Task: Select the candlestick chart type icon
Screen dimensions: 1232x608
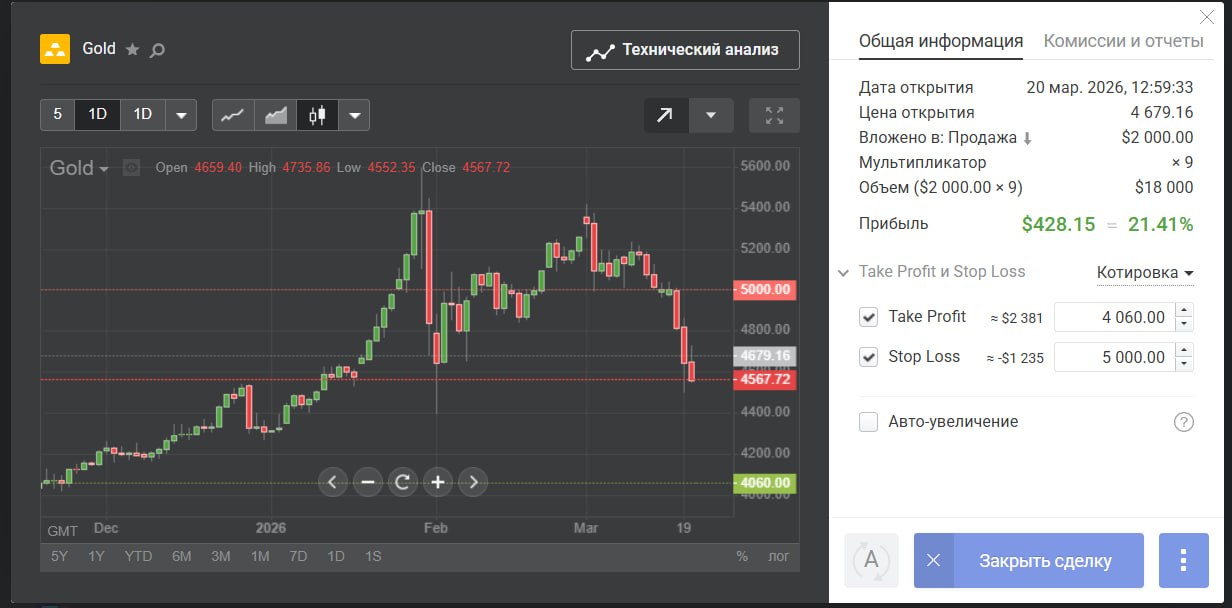Action: [x=317, y=115]
